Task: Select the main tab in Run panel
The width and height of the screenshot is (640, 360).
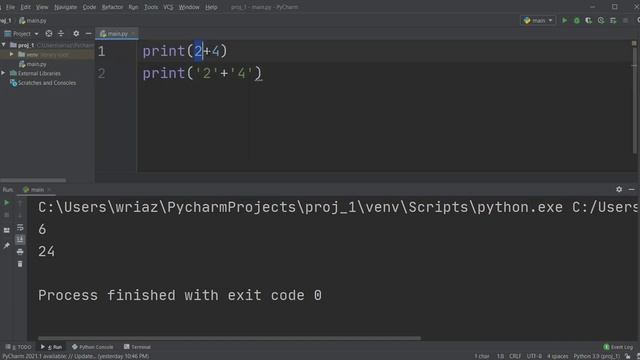Action: [37, 190]
